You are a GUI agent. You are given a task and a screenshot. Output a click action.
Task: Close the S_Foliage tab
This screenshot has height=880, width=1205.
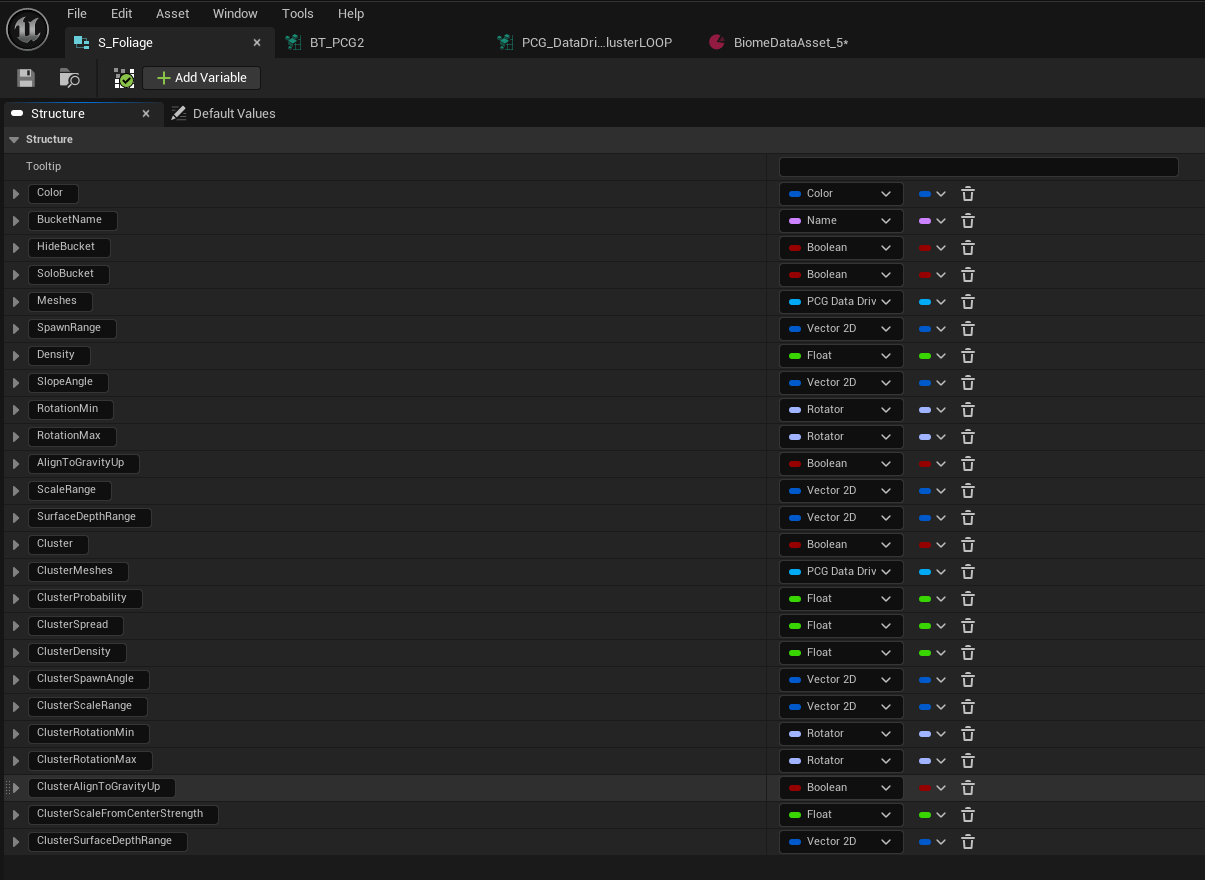coord(257,43)
